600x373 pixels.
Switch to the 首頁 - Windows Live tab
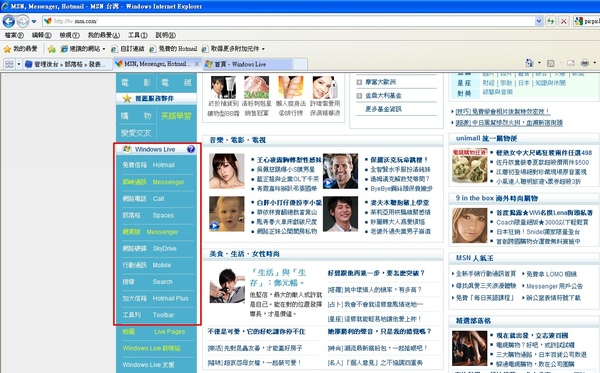(x=248, y=64)
